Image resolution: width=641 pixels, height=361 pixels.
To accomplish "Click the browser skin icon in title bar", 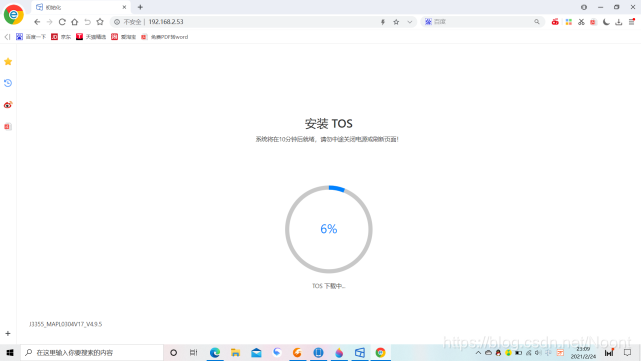I will click(x=584, y=7).
